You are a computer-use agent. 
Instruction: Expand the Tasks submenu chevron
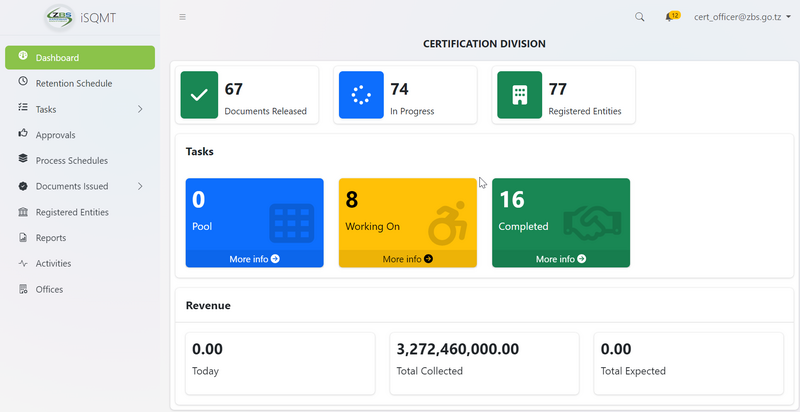140,109
